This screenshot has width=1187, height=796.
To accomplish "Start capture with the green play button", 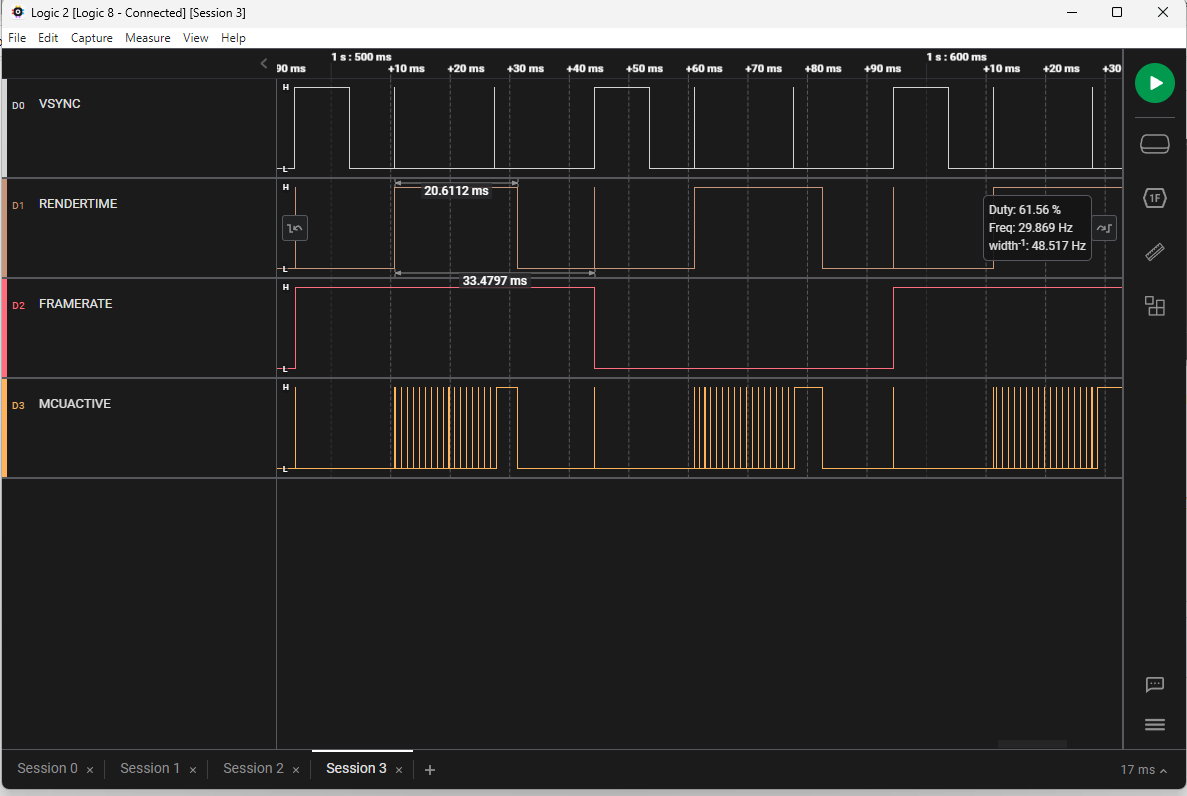I will (1154, 83).
